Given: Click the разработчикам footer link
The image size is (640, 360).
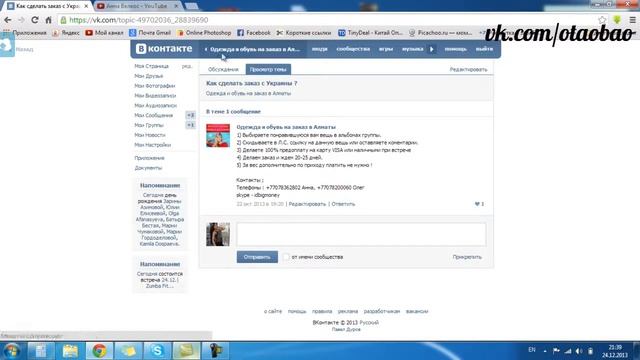Looking at the screenshot, I should pyautogui.click(x=382, y=311).
